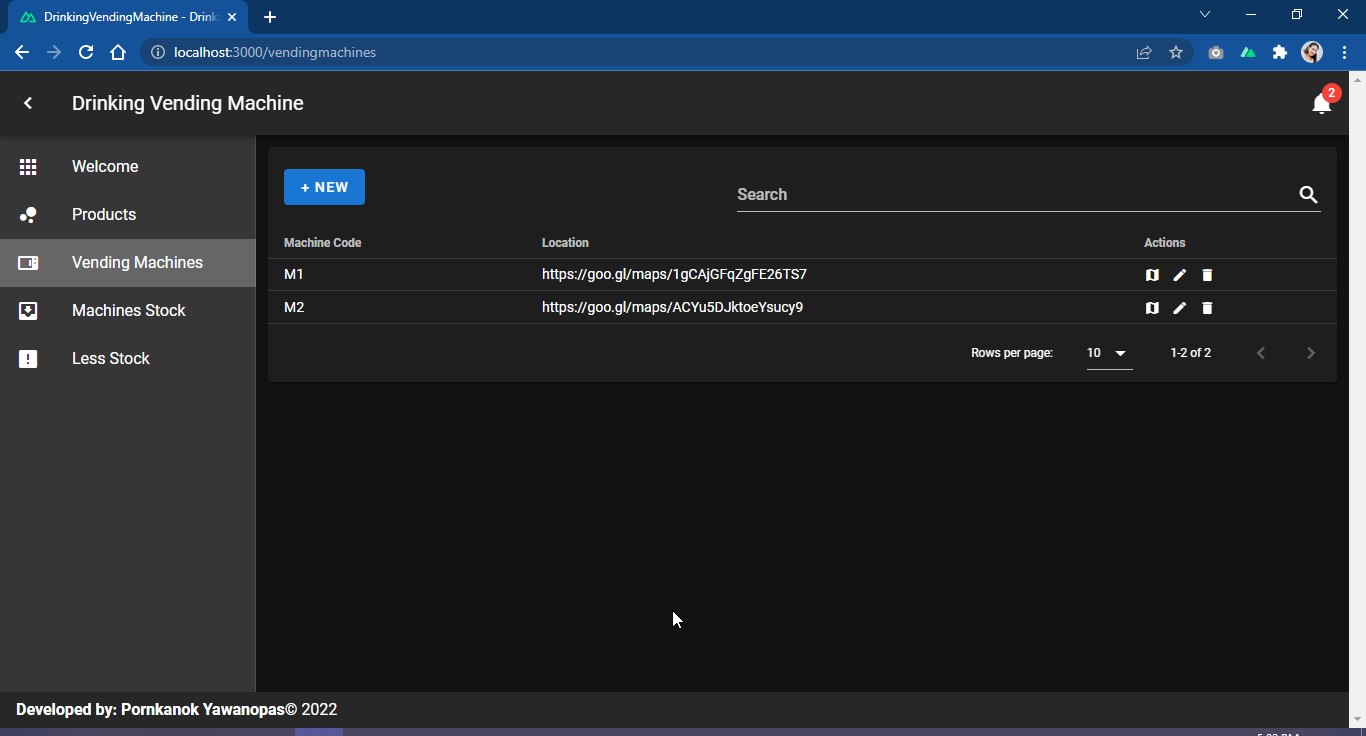Open the notification bell with badge 2

point(1320,103)
